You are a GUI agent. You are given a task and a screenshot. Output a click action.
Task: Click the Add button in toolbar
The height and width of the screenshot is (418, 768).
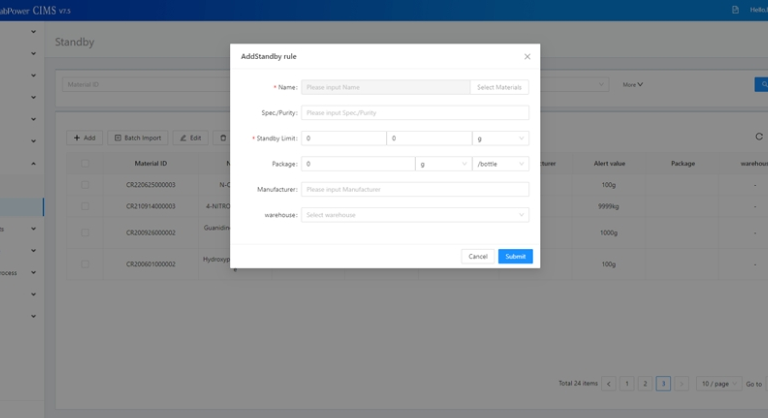(x=84, y=138)
